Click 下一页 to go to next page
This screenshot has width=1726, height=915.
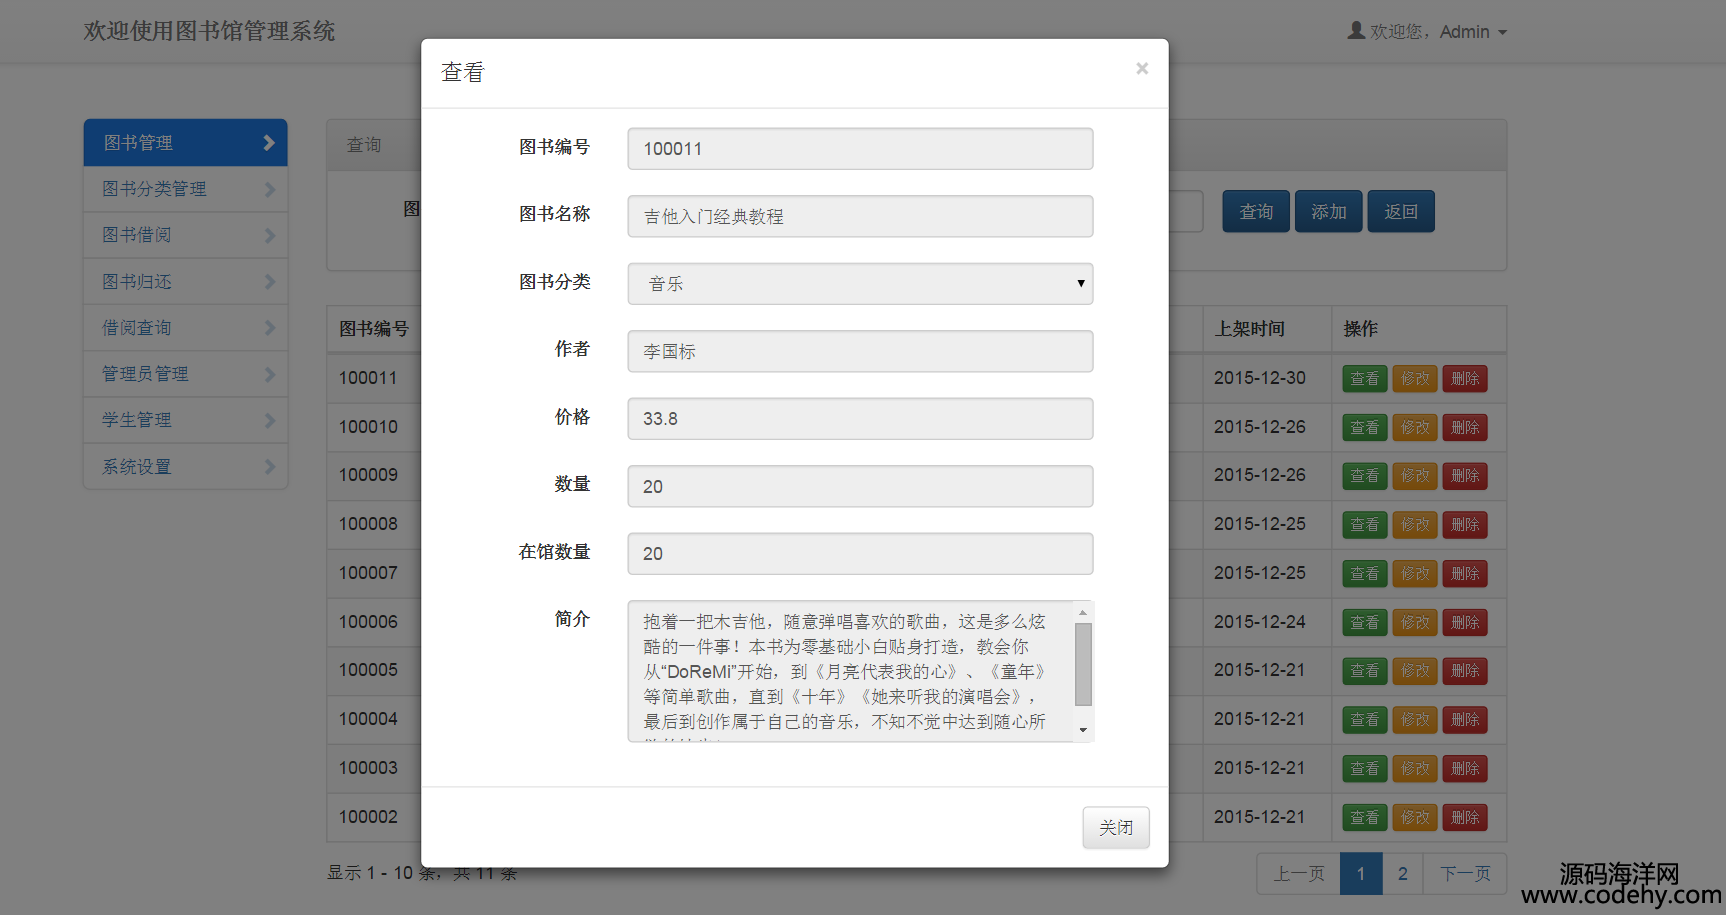1465,874
